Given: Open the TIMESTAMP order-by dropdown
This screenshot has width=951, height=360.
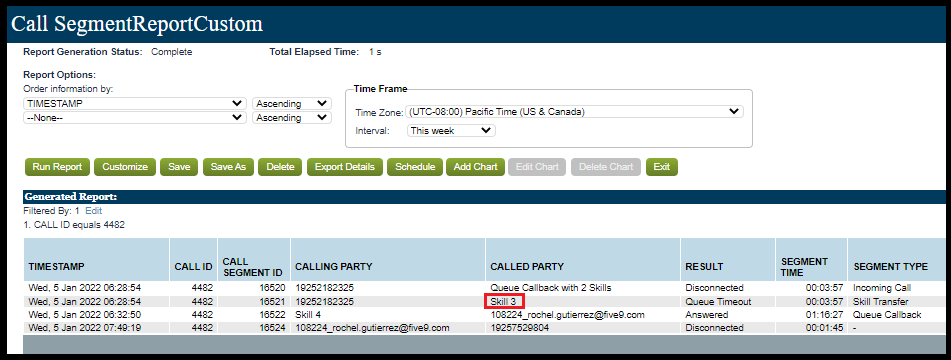Looking at the screenshot, I should click(135, 104).
